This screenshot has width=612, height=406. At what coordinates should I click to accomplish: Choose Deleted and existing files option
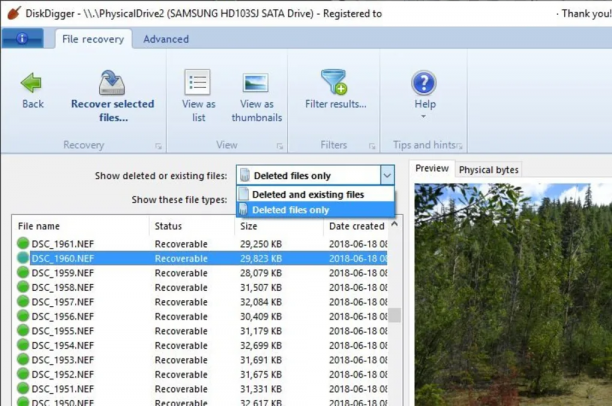(x=315, y=194)
